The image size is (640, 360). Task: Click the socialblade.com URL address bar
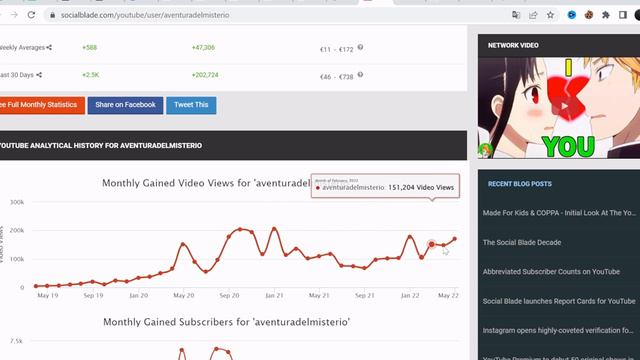[x=145, y=15]
